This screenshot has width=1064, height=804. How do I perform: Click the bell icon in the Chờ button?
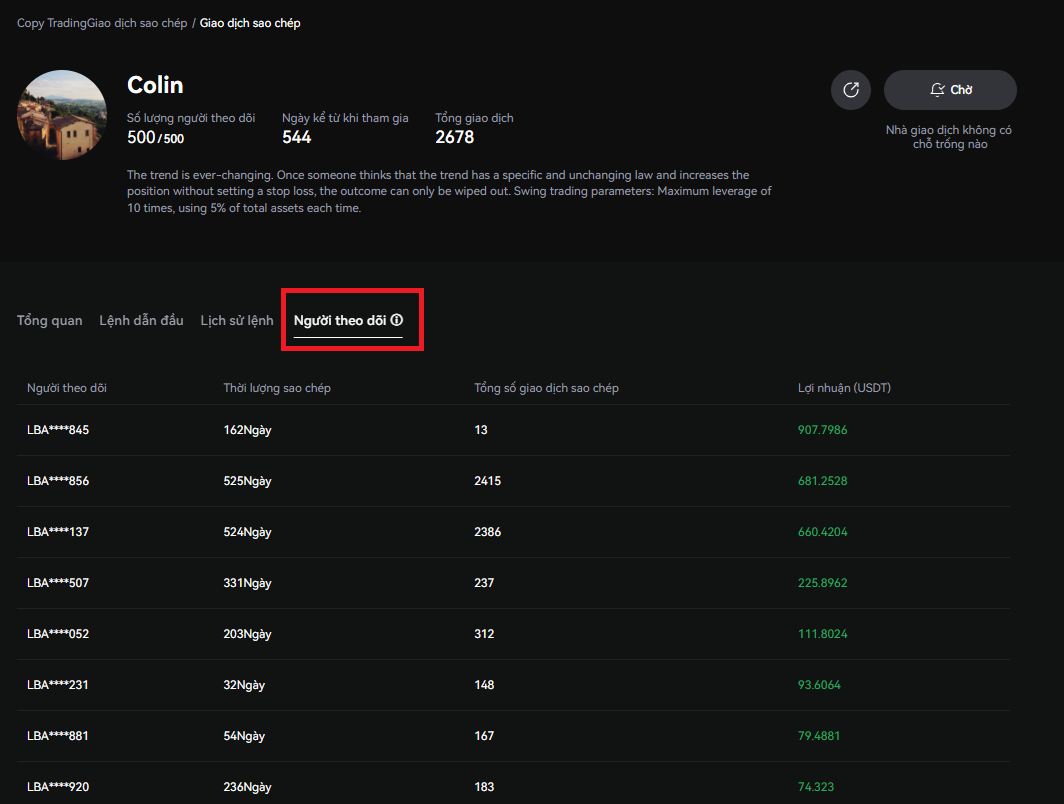[936, 90]
